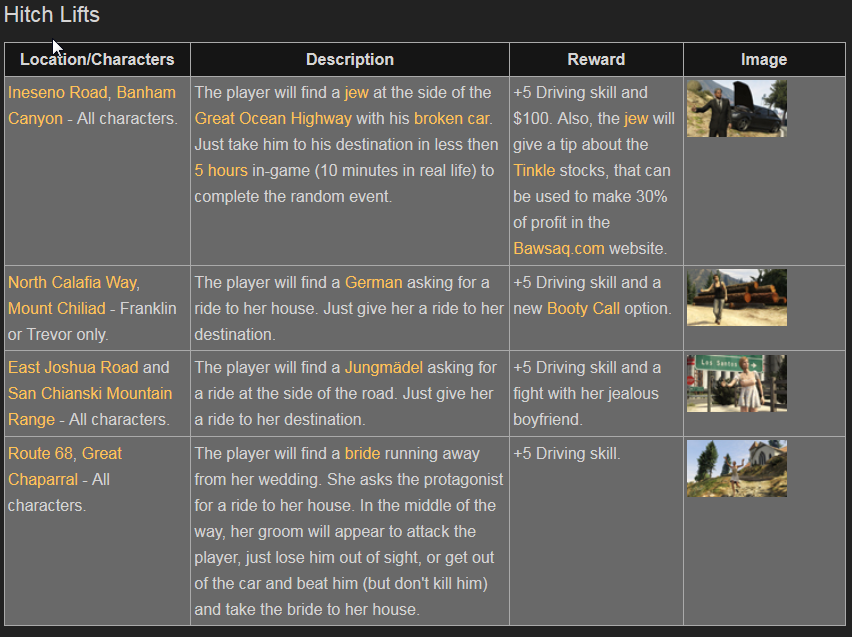Open thumbnail of runaway bride by church

coord(736,469)
